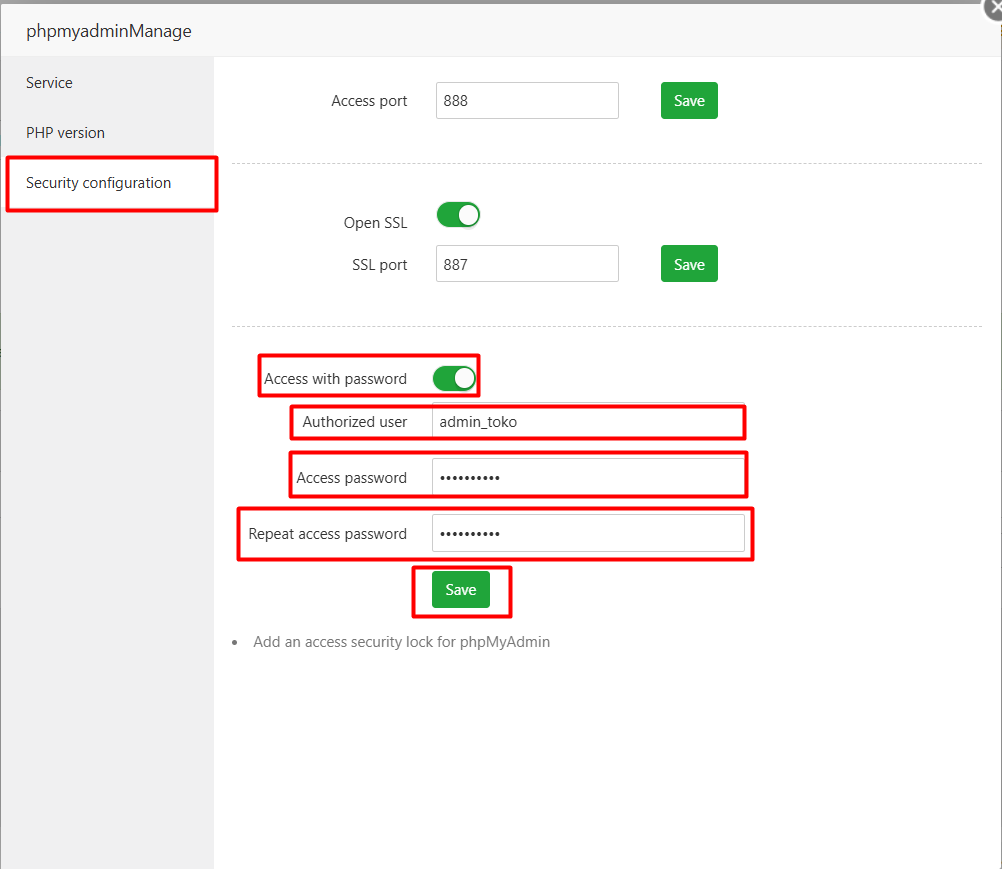This screenshot has width=1002, height=869.
Task: Switch to the Service section
Action: pos(49,83)
